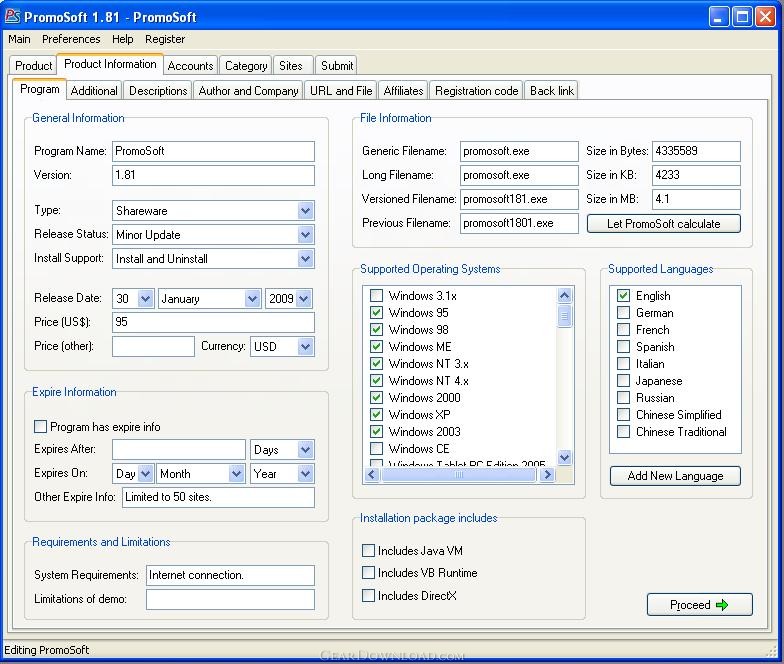Screen dimensions: 784x664
Task: Enable Includes VB Runtime checkbox
Action: [x=368, y=572]
